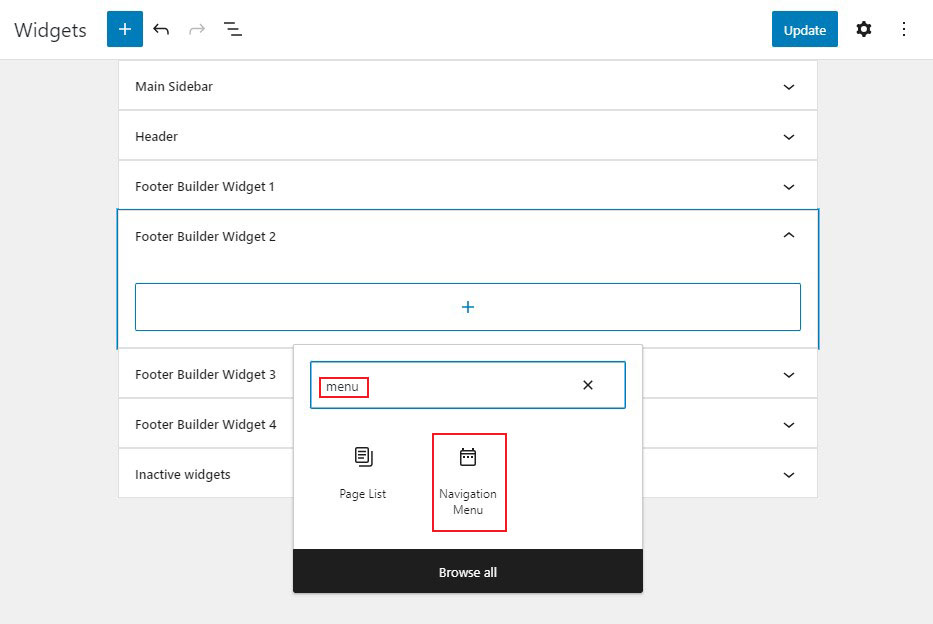Viewport: 933px width, 624px height.
Task: Clear the search with the X icon
Action: click(588, 385)
